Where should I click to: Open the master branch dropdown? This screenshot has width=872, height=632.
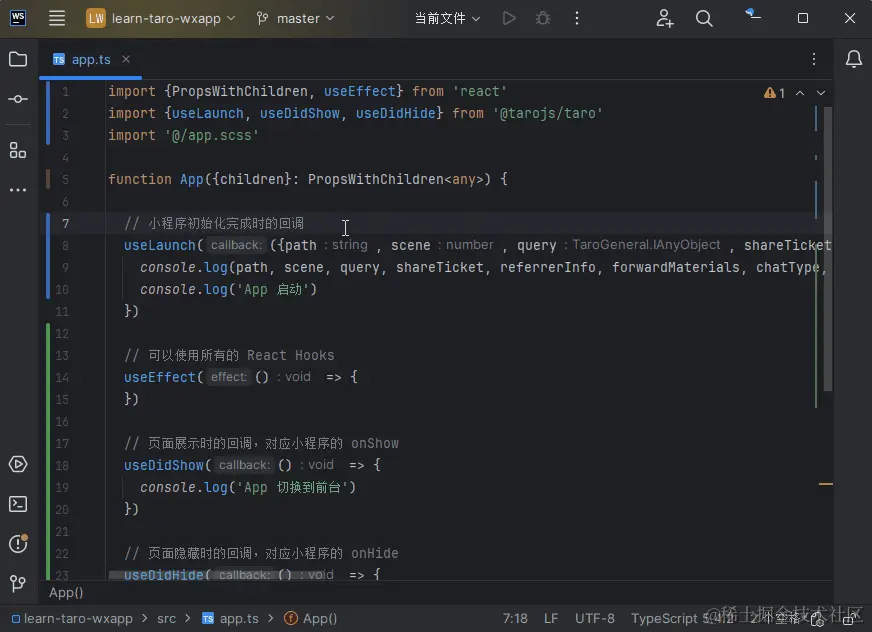(x=296, y=18)
